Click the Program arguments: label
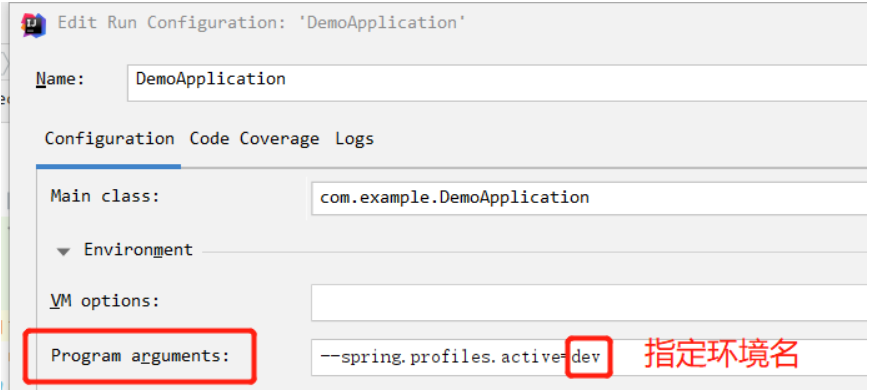The width and height of the screenshot is (877, 392). (140, 356)
